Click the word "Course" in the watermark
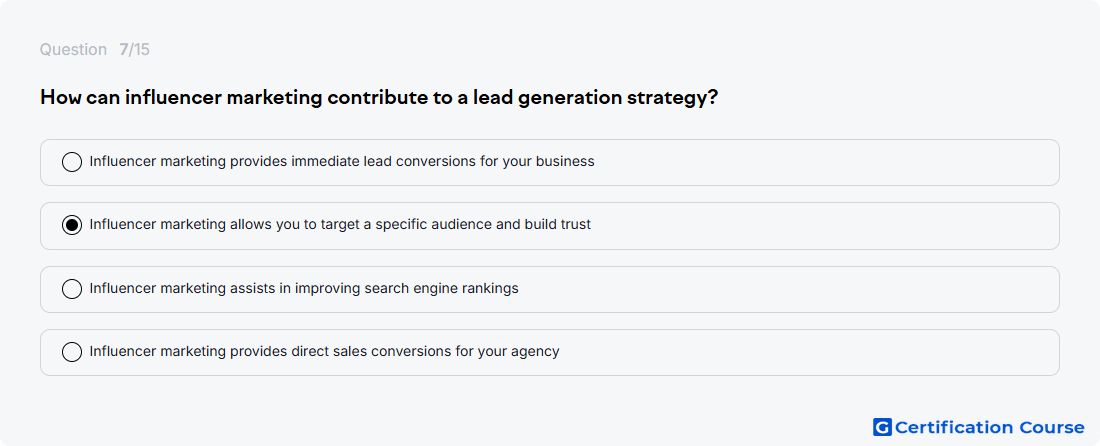Image resolution: width=1100 pixels, height=446 pixels. [1052, 427]
